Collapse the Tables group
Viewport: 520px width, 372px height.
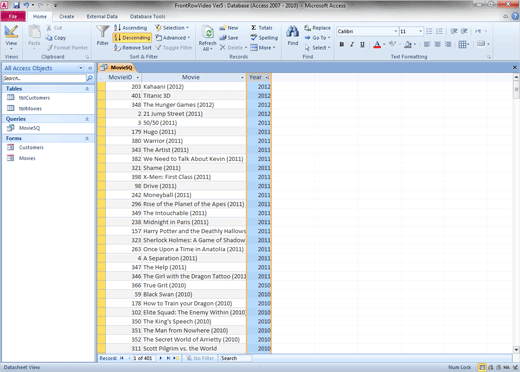(87, 89)
